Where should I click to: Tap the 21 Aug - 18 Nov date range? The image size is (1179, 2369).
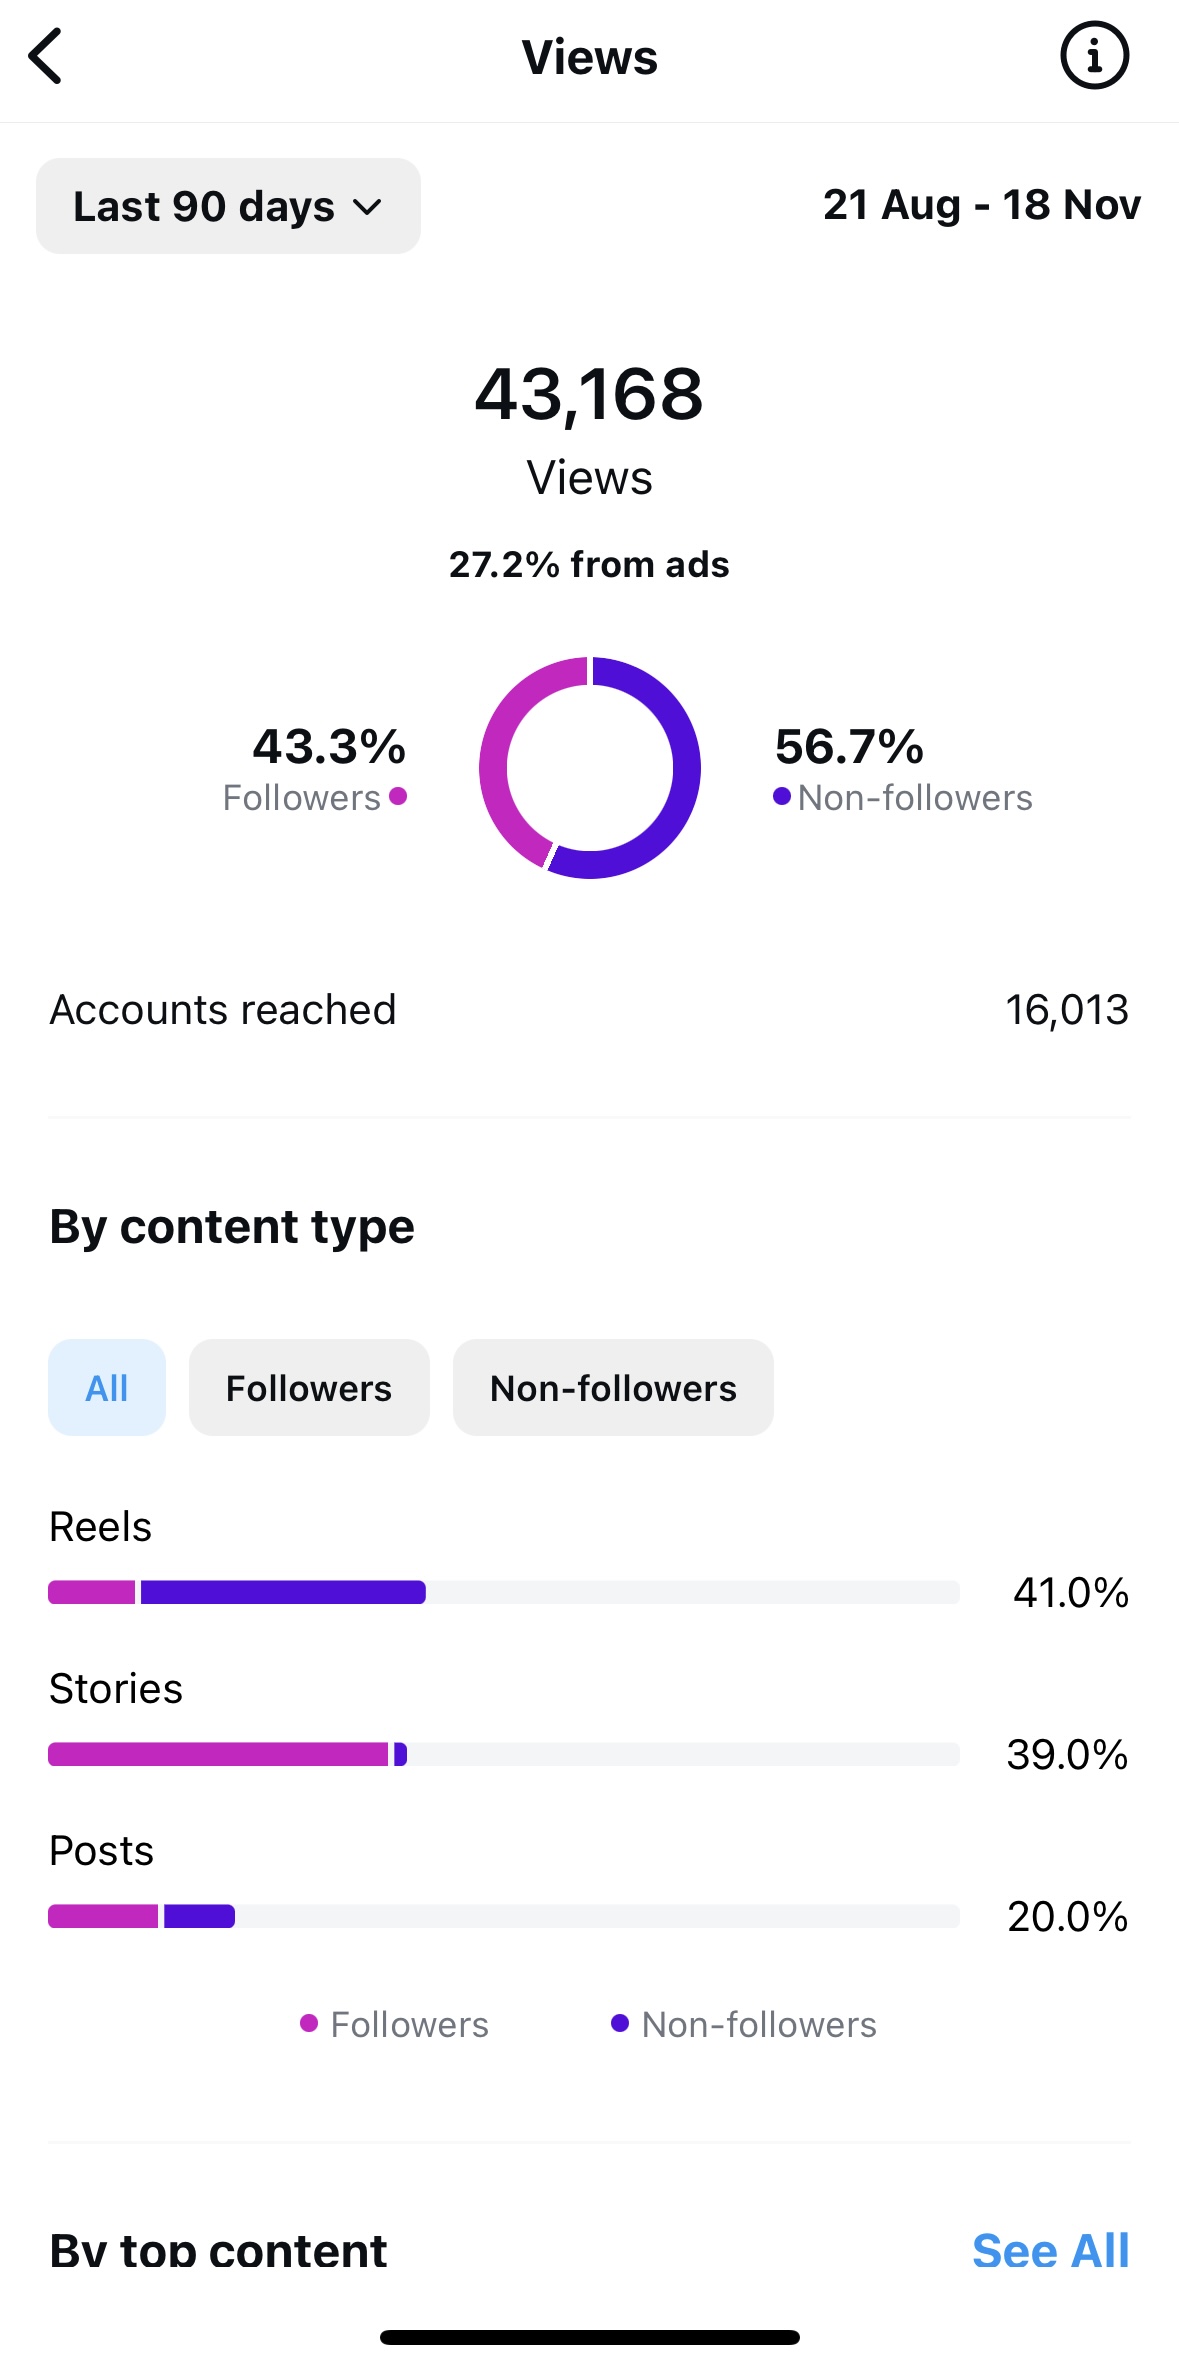[x=981, y=205]
